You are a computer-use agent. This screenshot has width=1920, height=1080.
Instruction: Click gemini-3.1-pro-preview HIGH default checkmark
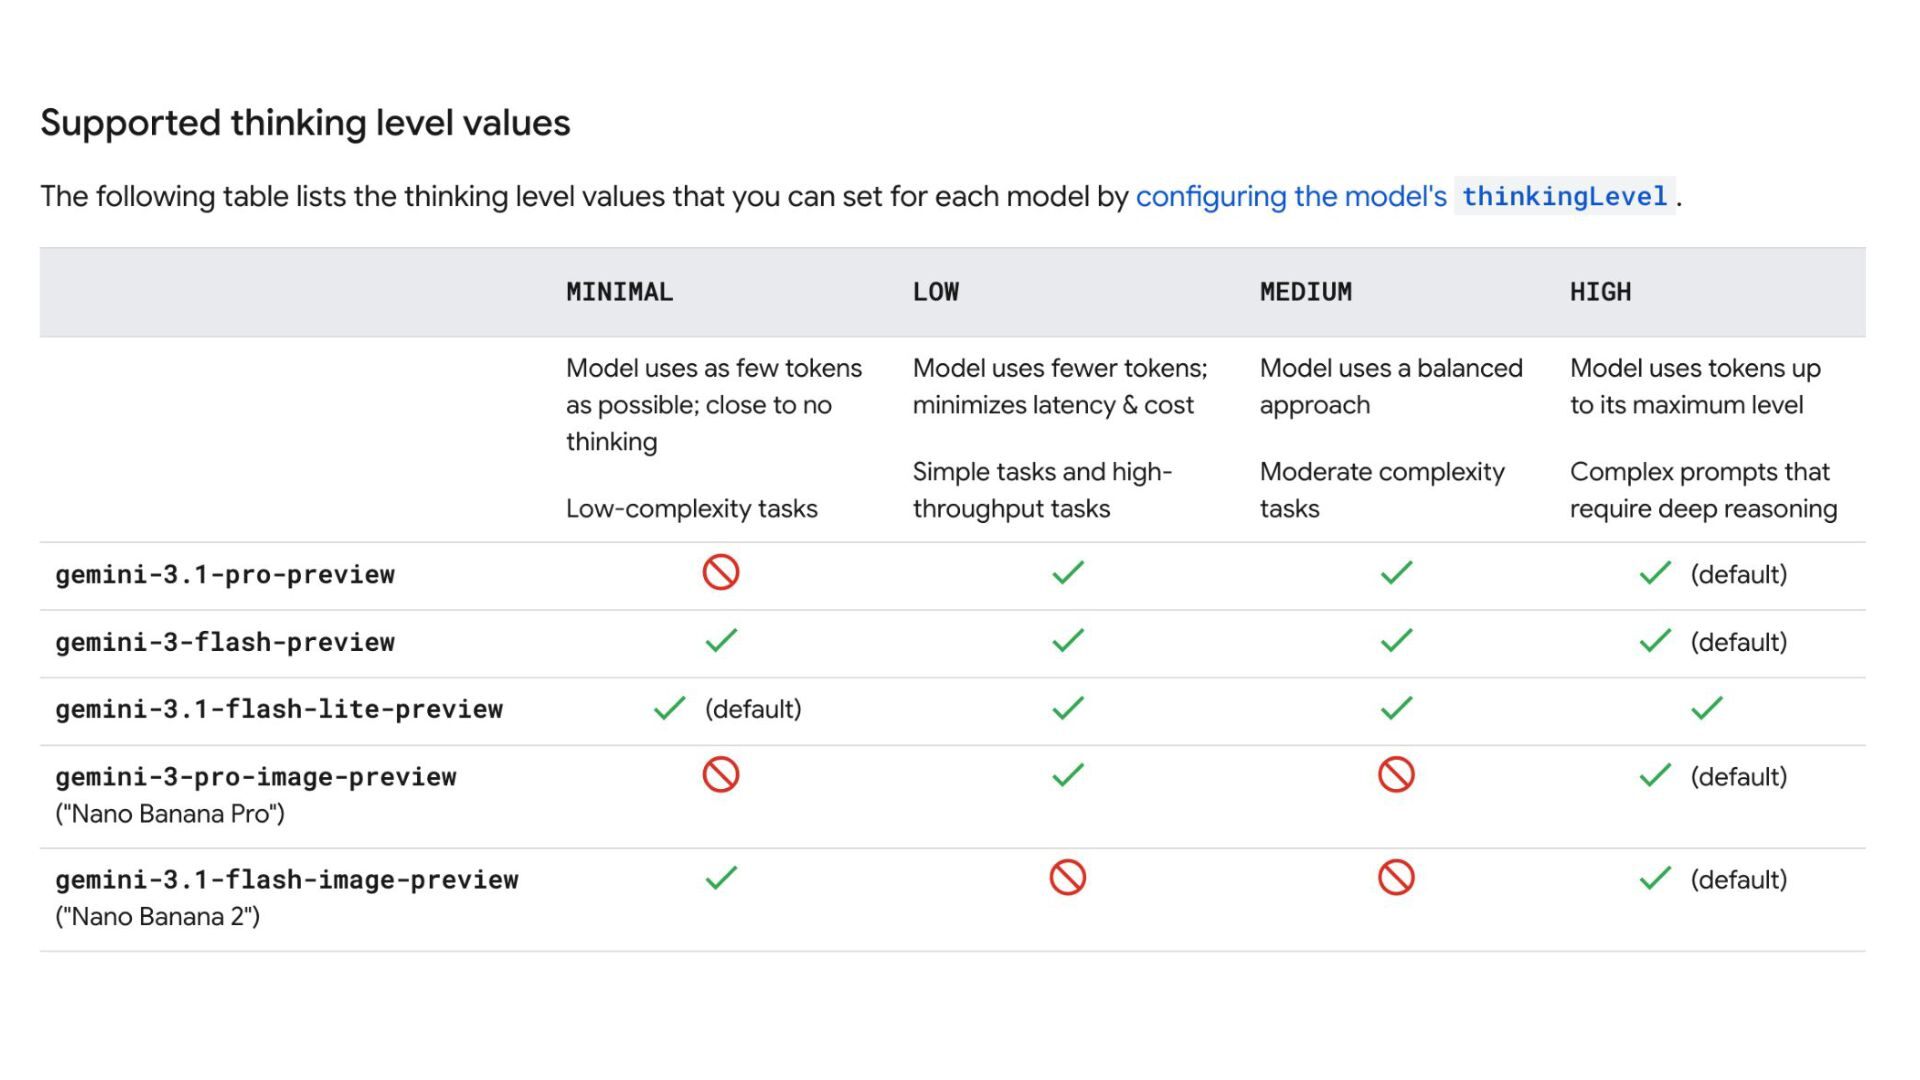(x=1655, y=573)
